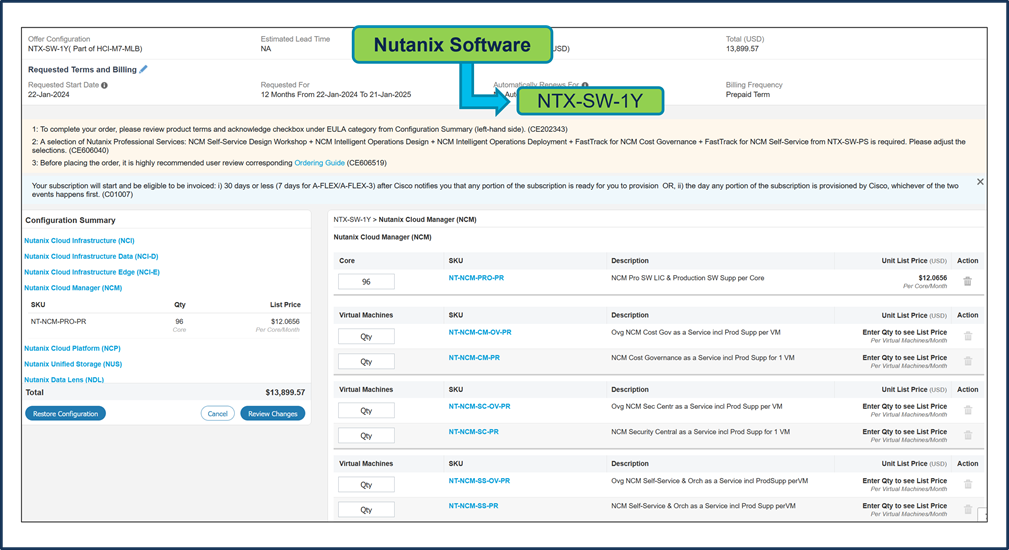Open Nutanix Cloud Infrastructure Data (NCI-D)
The width and height of the screenshot is (1009, 550).
tap(91, 256)
